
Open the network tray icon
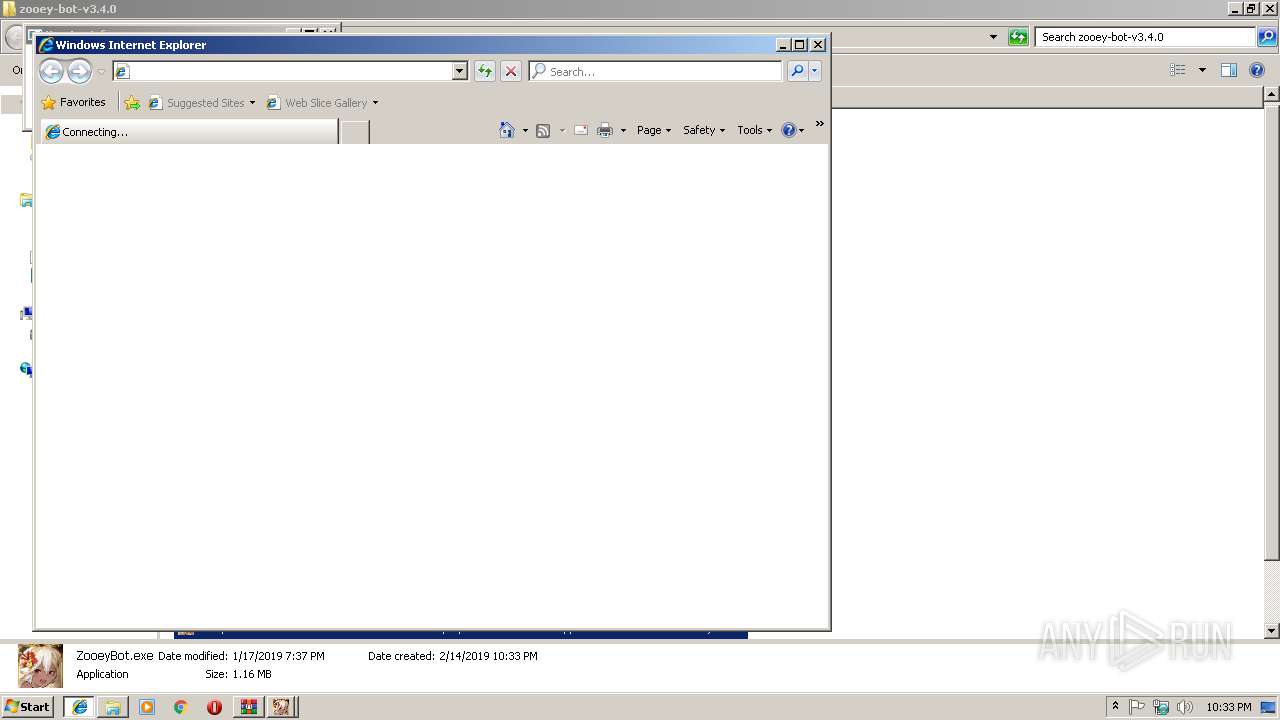pos(1161,707)
